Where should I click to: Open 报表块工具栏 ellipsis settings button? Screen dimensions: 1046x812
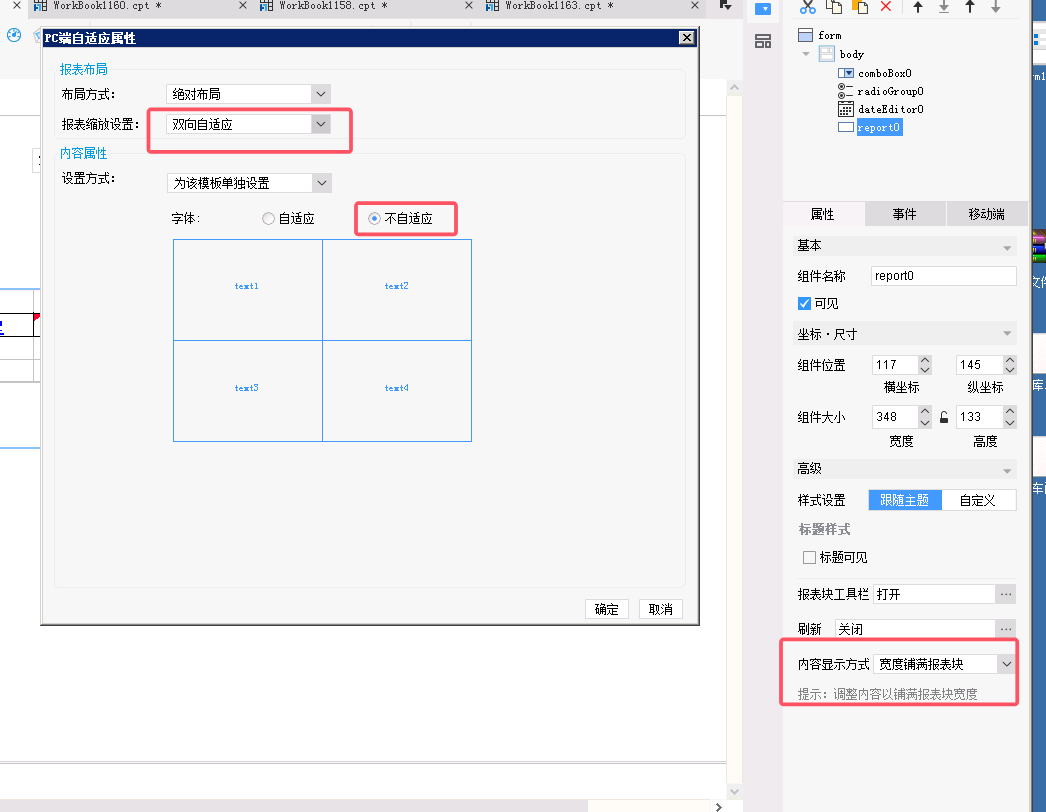pos(1006,594)
